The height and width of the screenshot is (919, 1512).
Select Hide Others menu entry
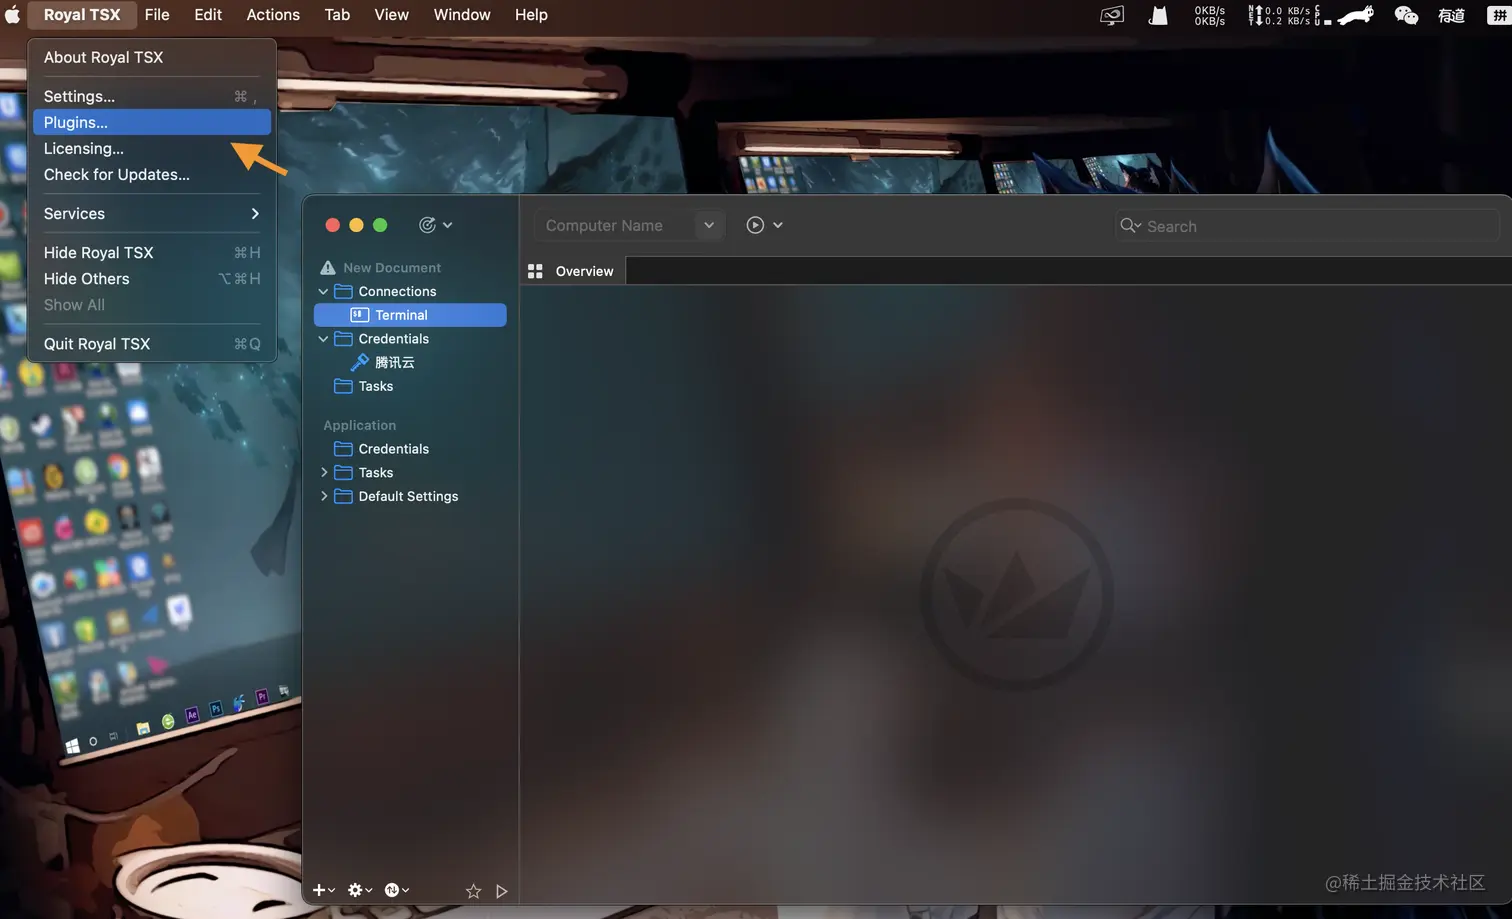click(152, 278)
